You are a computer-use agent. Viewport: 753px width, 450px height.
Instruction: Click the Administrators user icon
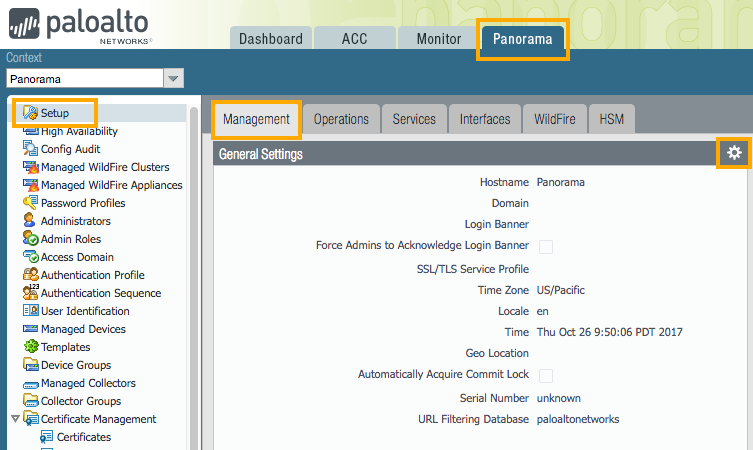click(30, 221)
